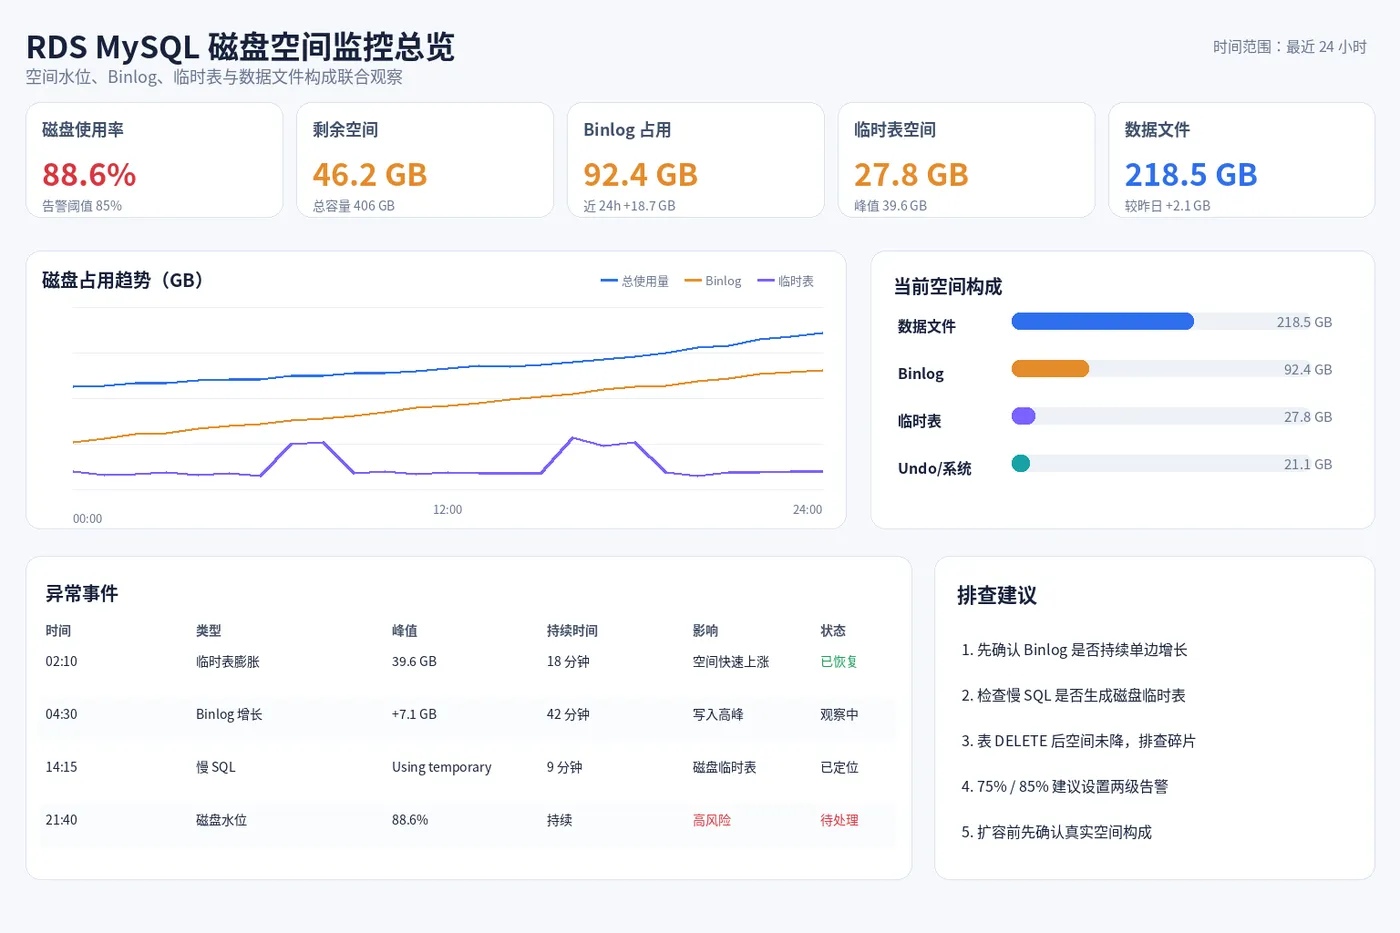This screenshot has width=1400, height=933.
Task: Click the 已定位 status
Action: click(x=839, y=768)
